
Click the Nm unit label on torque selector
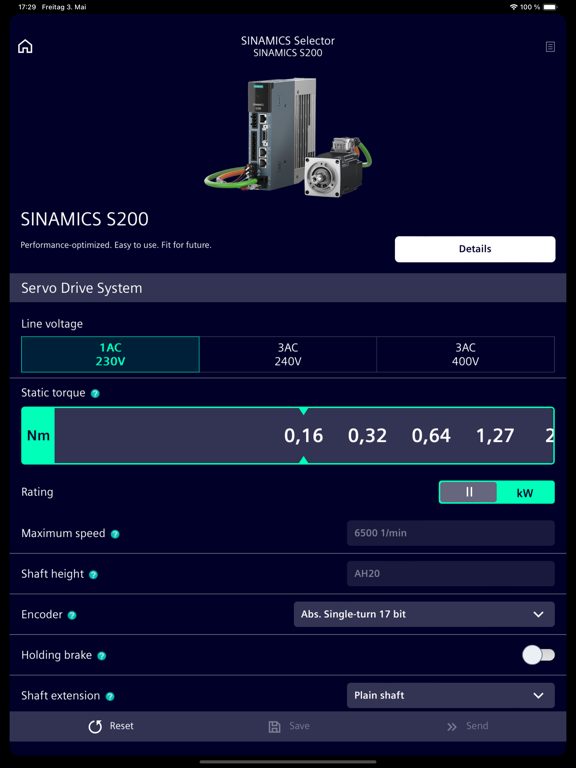point(38,435)
